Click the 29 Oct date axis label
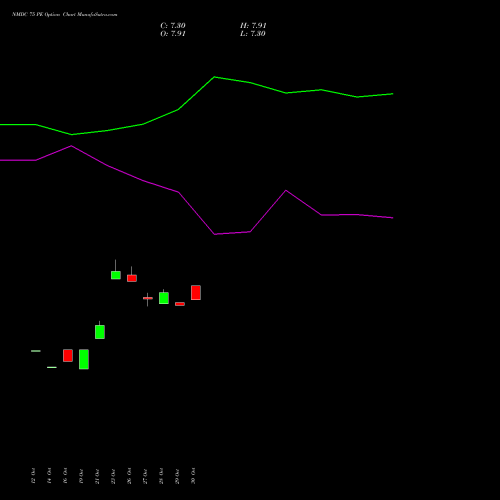 177,476
